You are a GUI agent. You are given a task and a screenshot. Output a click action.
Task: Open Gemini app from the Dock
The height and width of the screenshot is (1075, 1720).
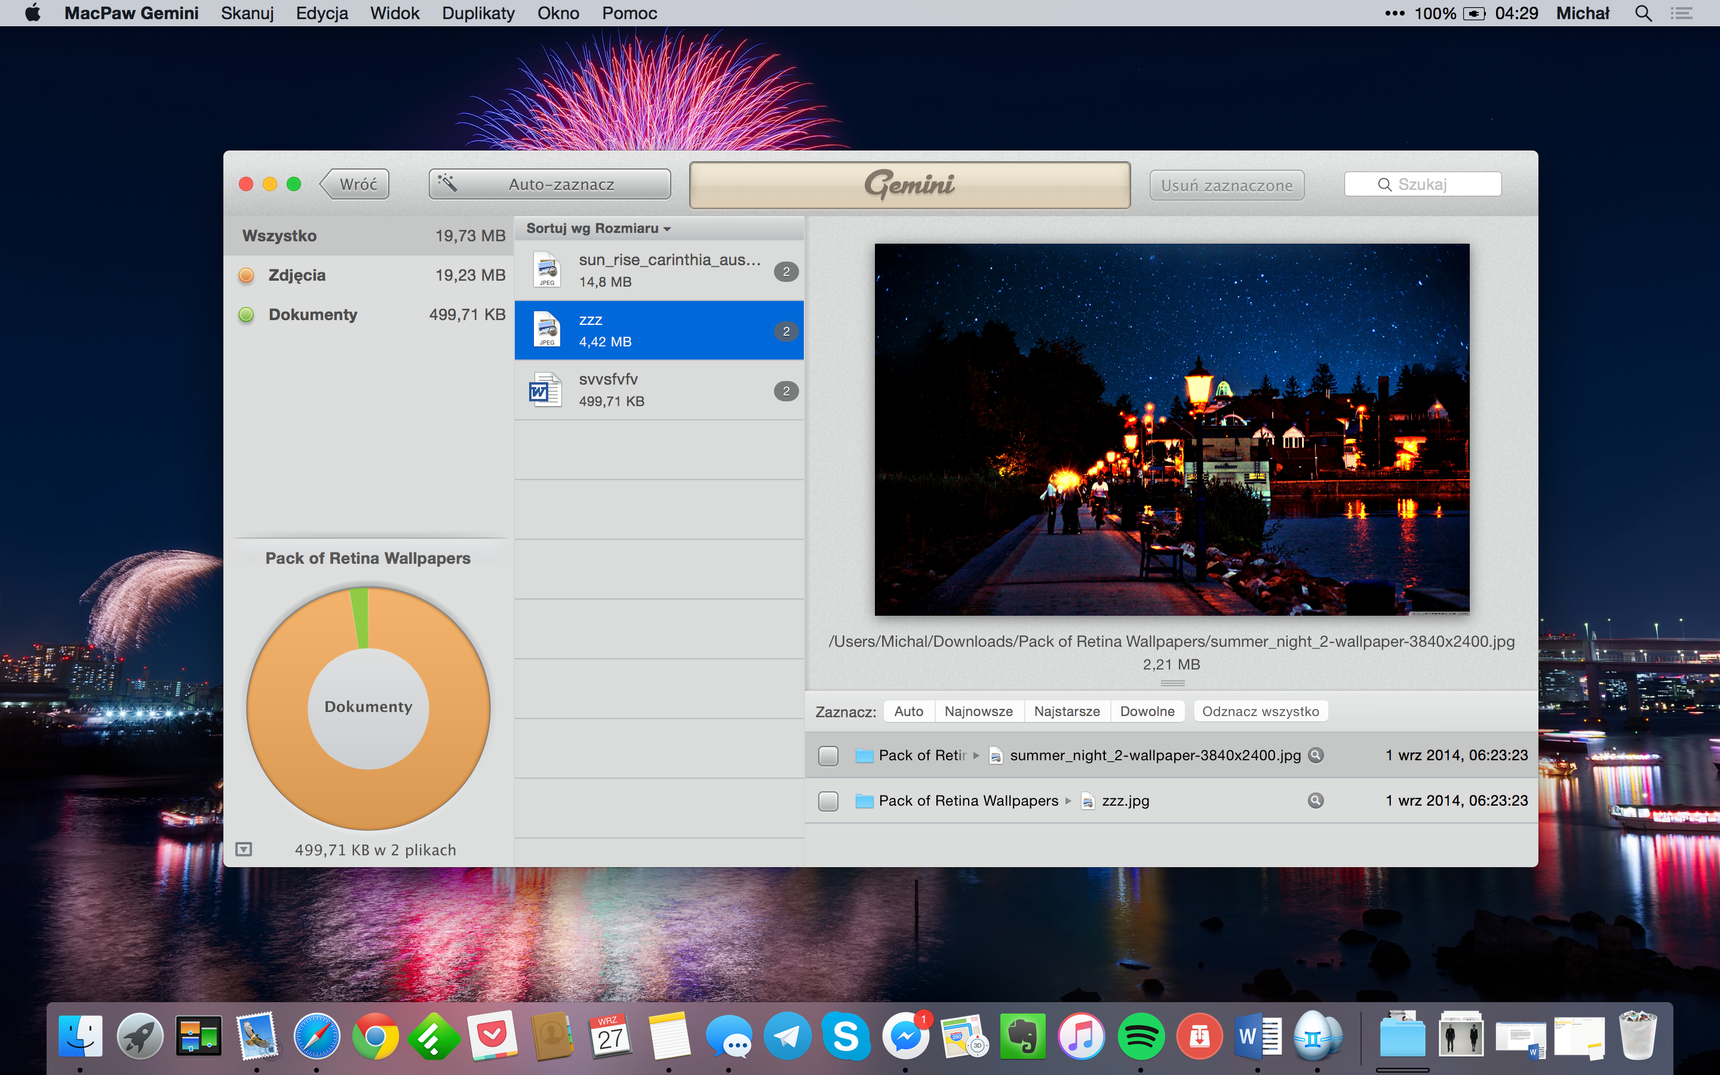coord(1317,1037)
